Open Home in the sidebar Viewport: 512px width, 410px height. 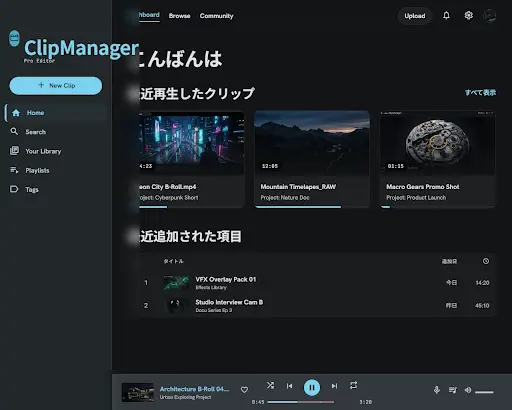tap(56, 113)
